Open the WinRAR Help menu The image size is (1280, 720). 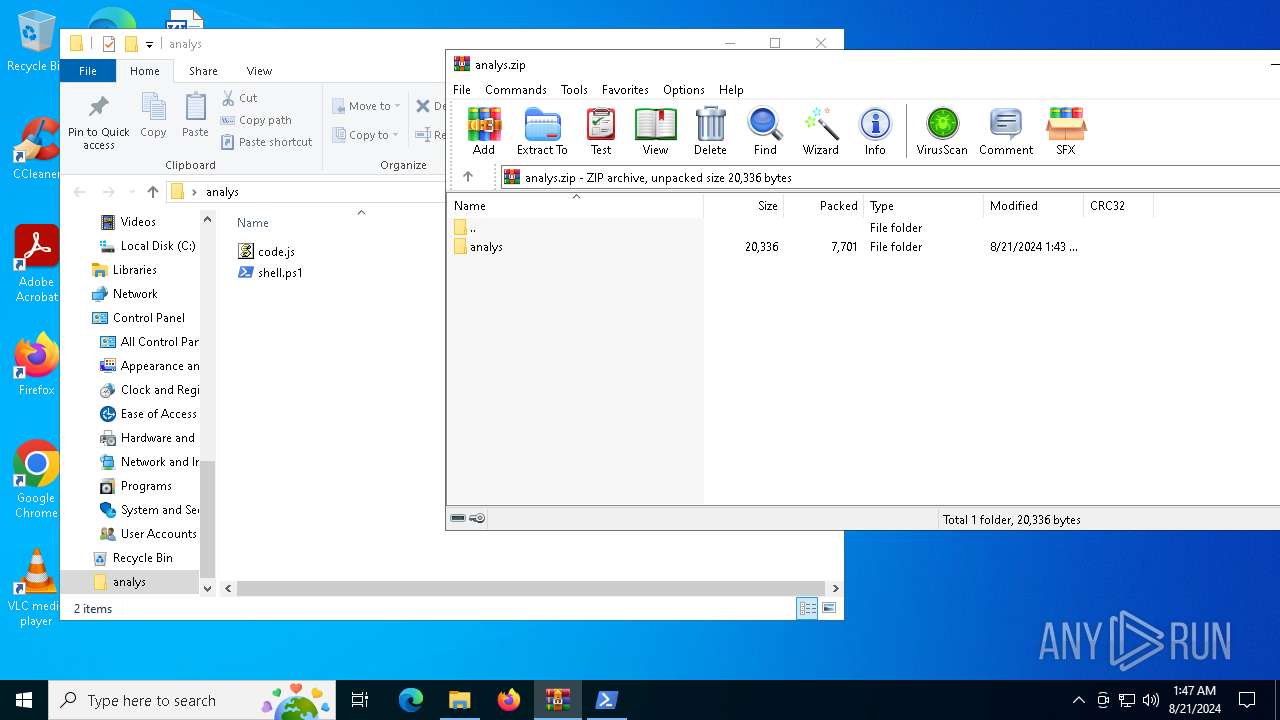731,89
